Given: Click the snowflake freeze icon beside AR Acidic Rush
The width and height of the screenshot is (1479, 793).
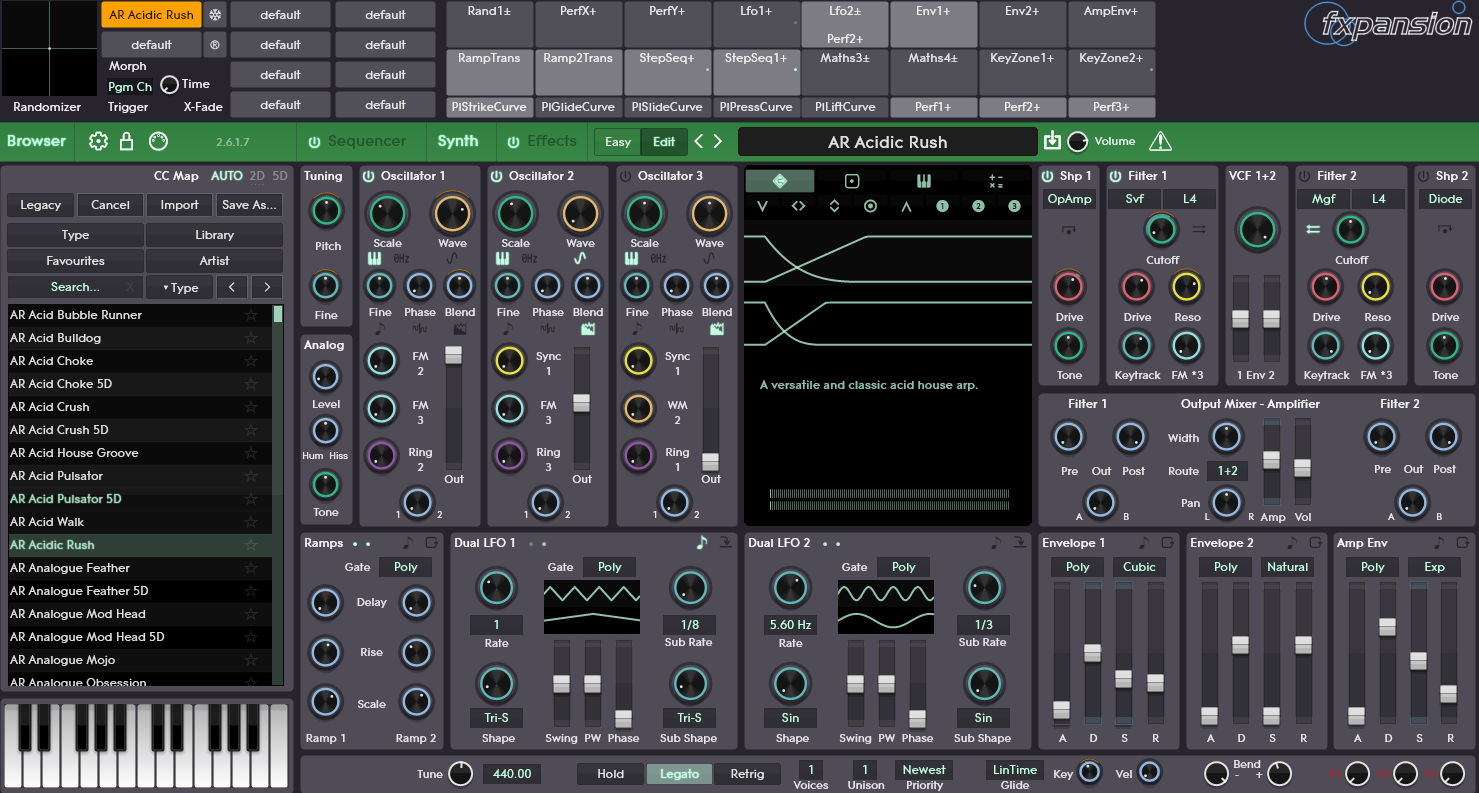Looking at the screenshot, I should click(x=215, y=15).
